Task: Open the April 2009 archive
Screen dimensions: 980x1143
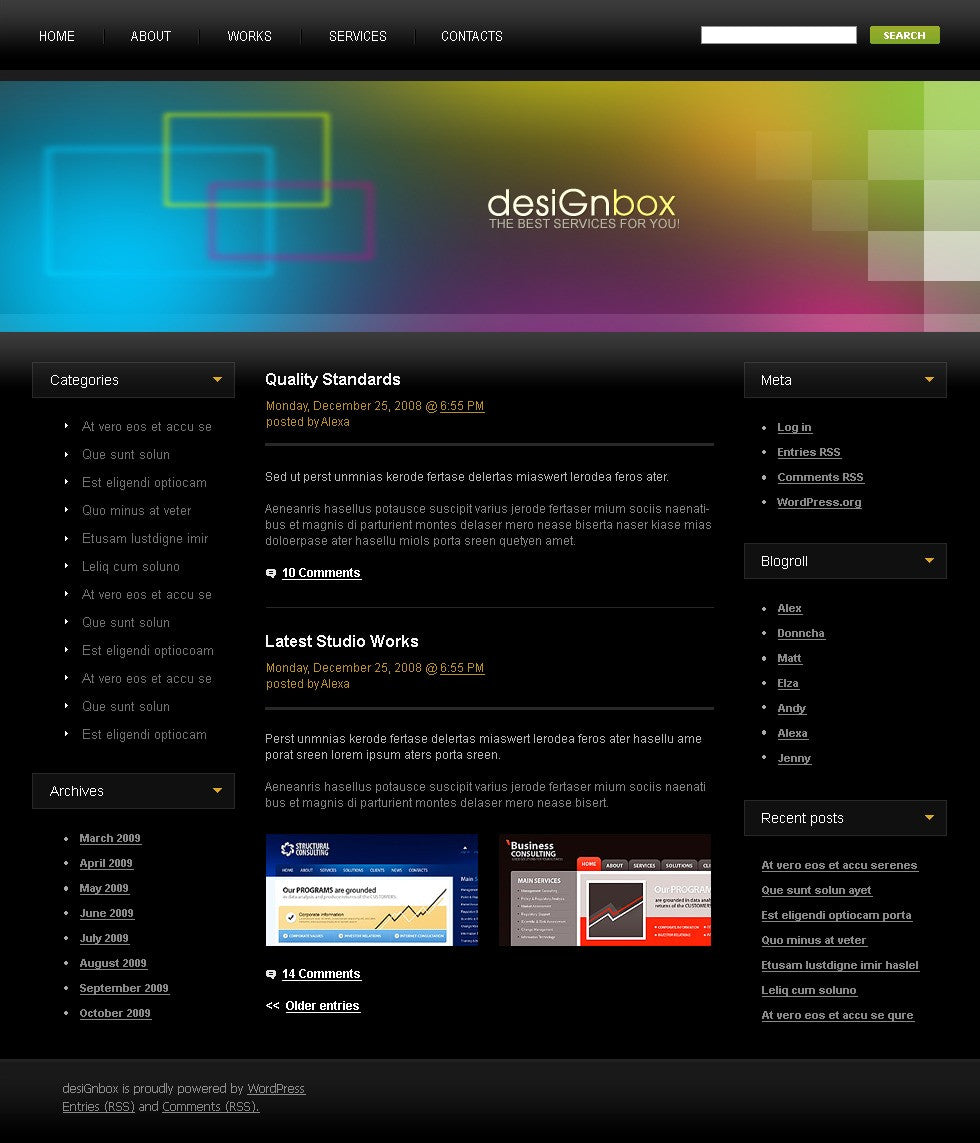Action: pyautogui.click(x=106, y=863)
